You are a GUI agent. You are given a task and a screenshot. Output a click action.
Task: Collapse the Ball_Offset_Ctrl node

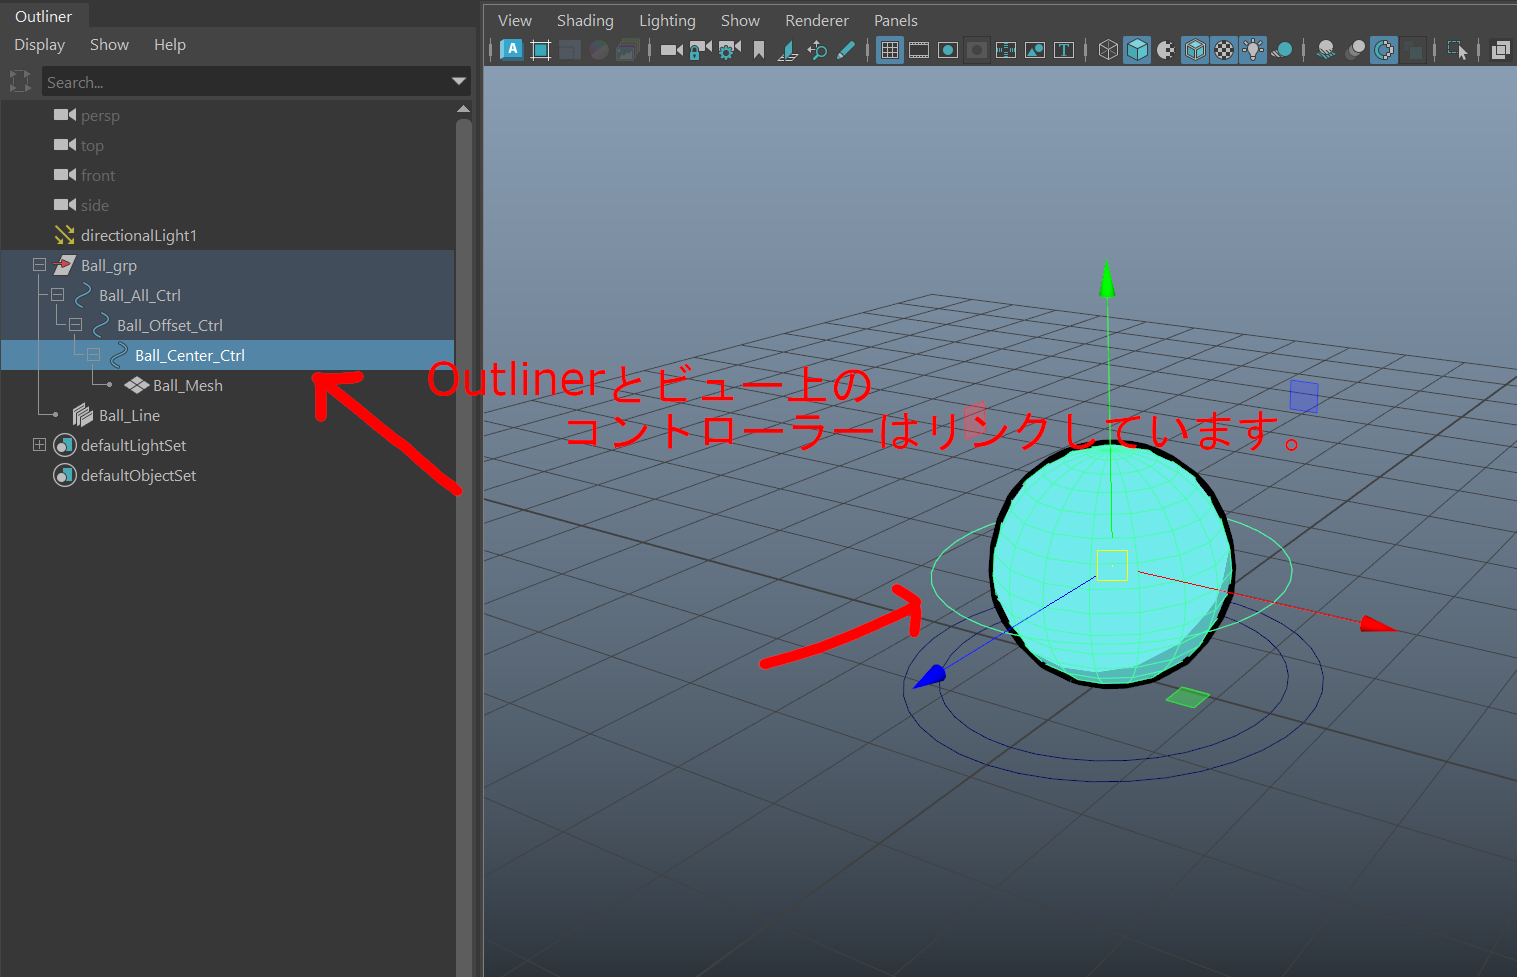pyautogui.click(x=75, y=325)
